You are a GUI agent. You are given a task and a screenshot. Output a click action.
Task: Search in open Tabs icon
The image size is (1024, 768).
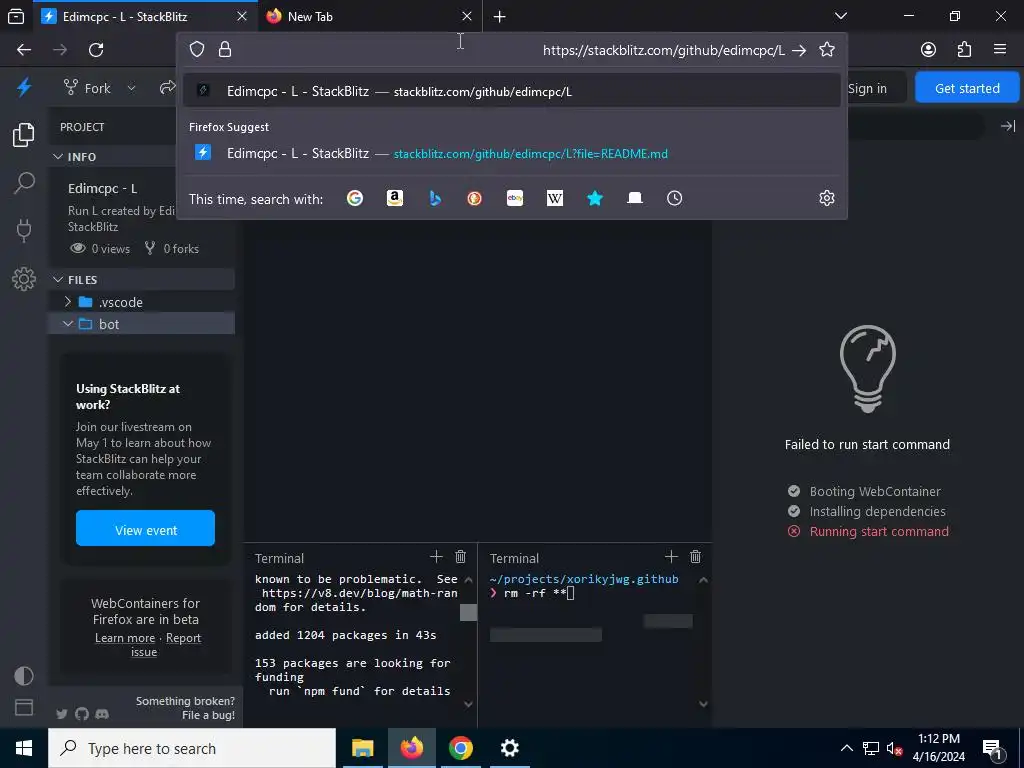[x=635, y=198]
